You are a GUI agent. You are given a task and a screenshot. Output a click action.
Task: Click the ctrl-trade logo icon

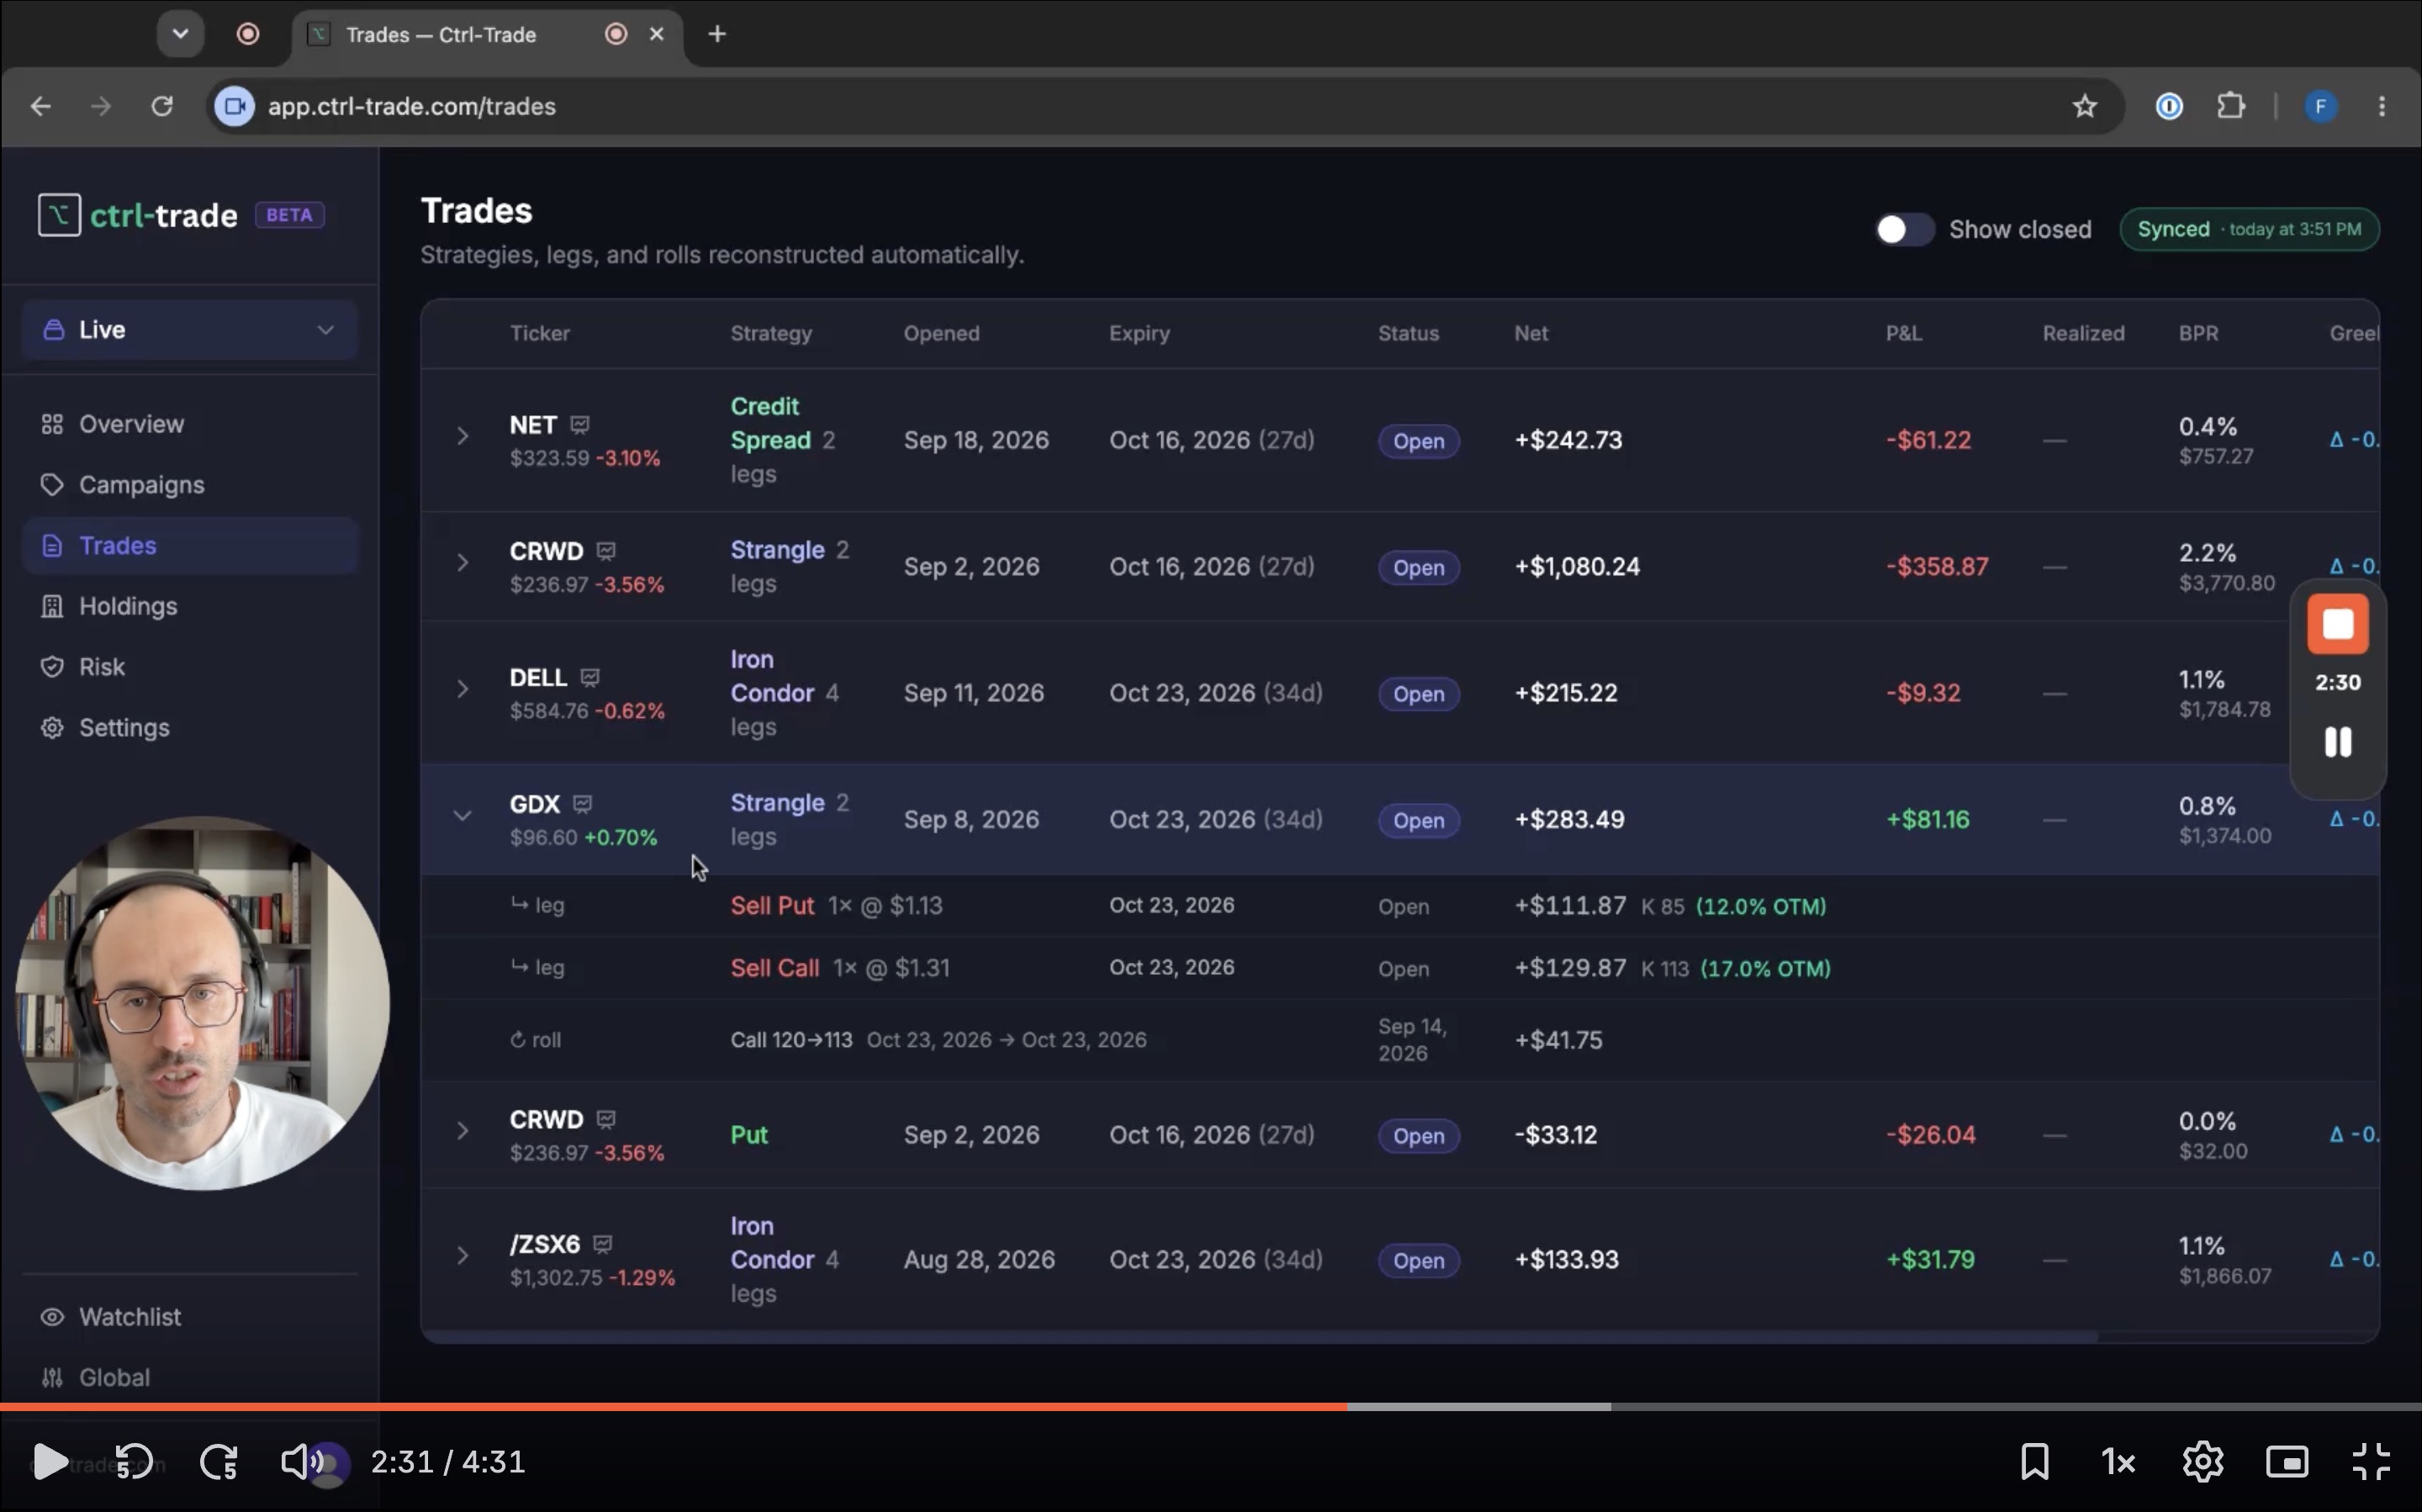point(59,215)
